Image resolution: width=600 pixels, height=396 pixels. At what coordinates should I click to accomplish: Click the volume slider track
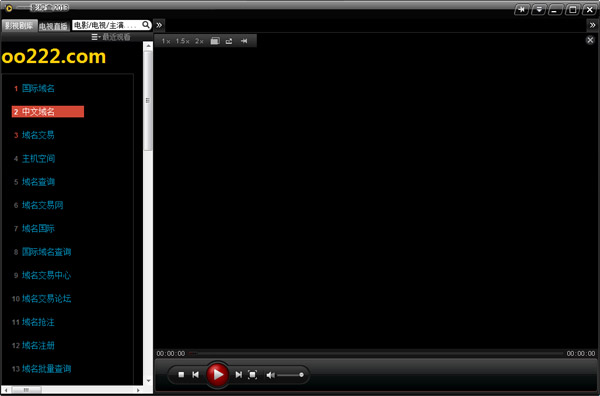click(290, 375)
